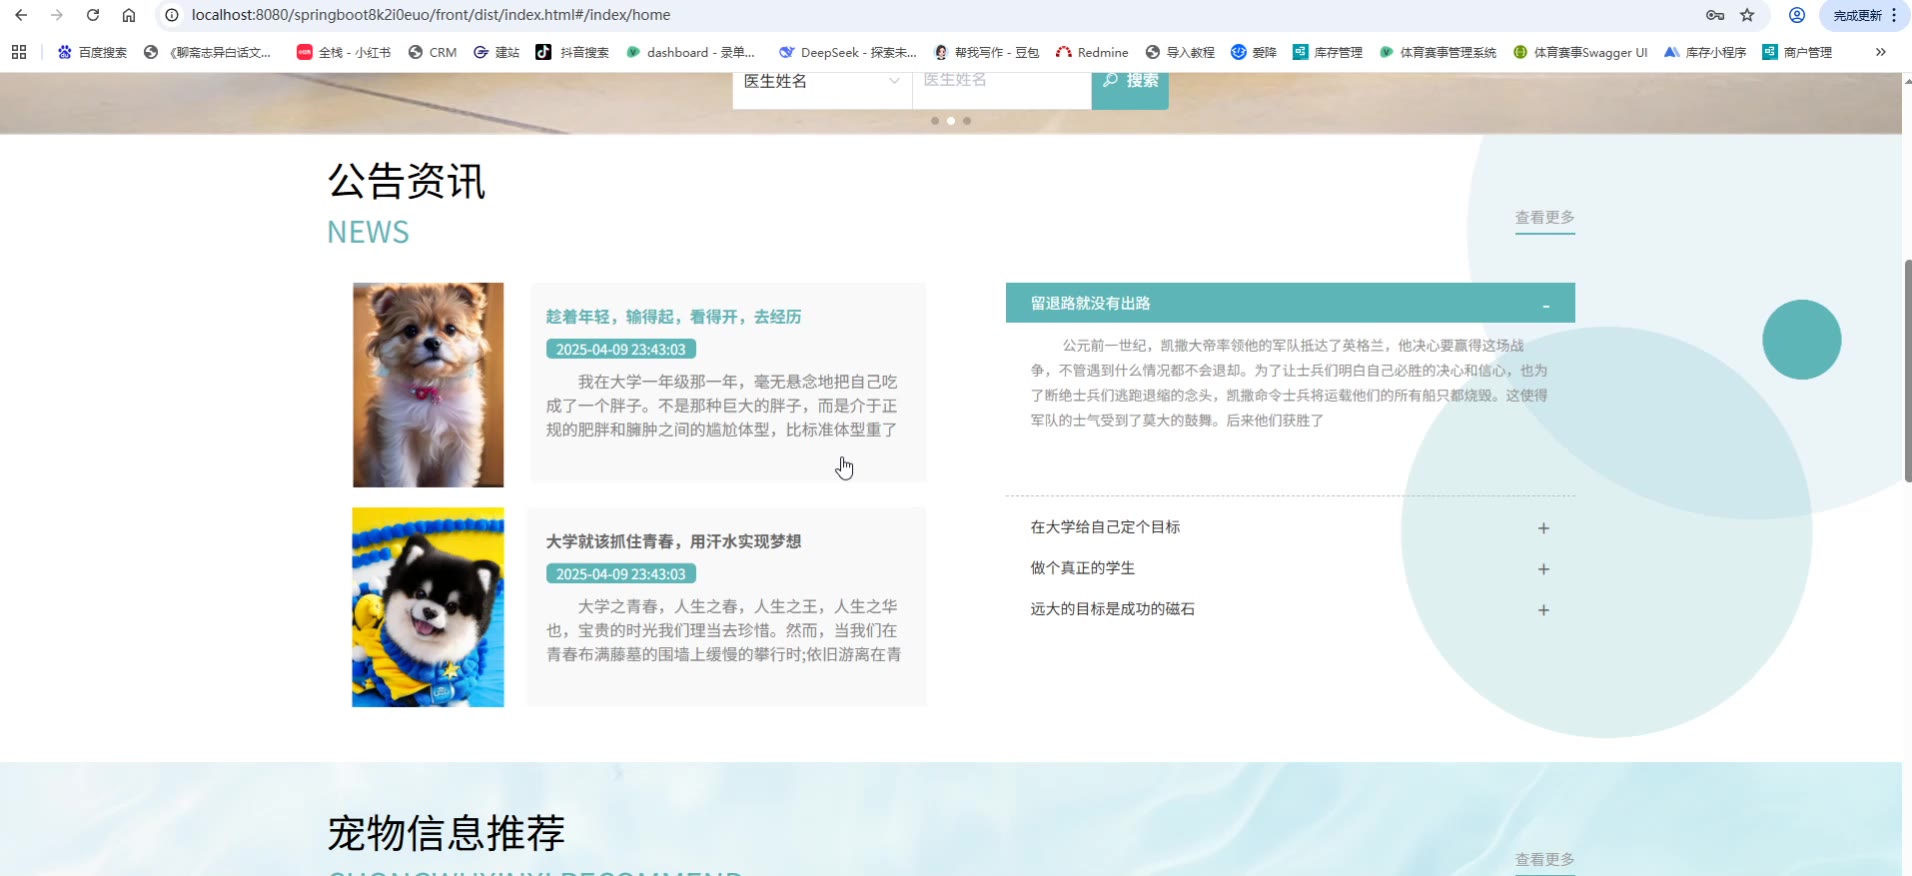Show more bookmarks with the chevron icon
Viewport: 1912px width, 876px height.
1880,52
